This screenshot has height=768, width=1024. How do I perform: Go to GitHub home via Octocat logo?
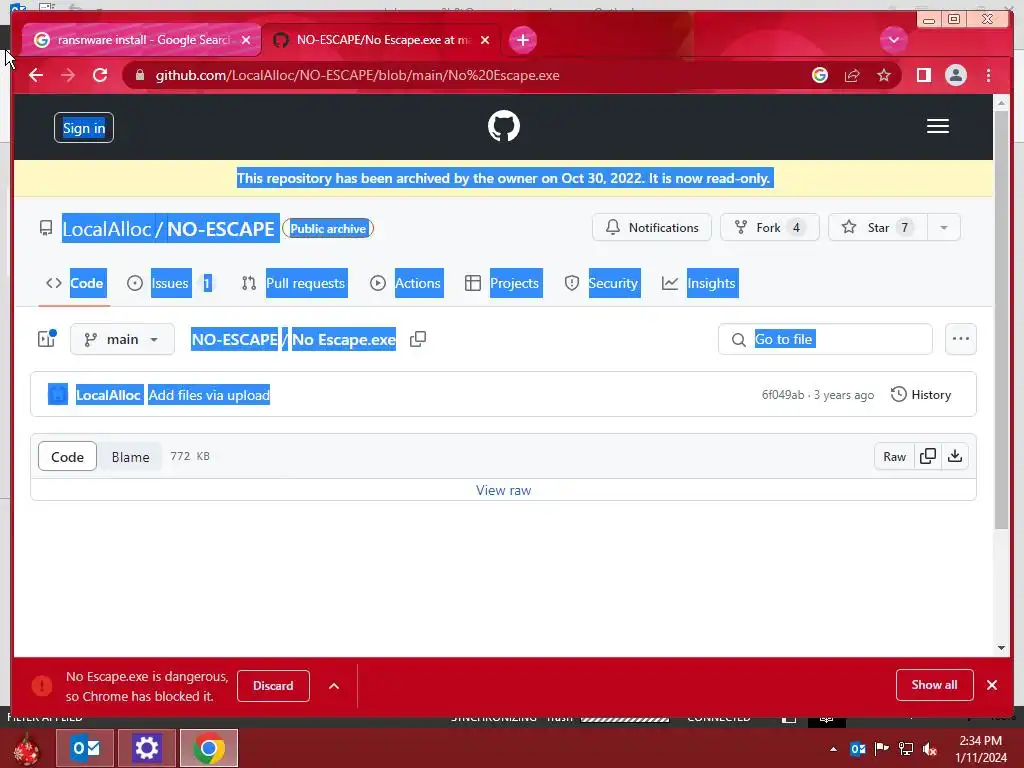point(504,126)
